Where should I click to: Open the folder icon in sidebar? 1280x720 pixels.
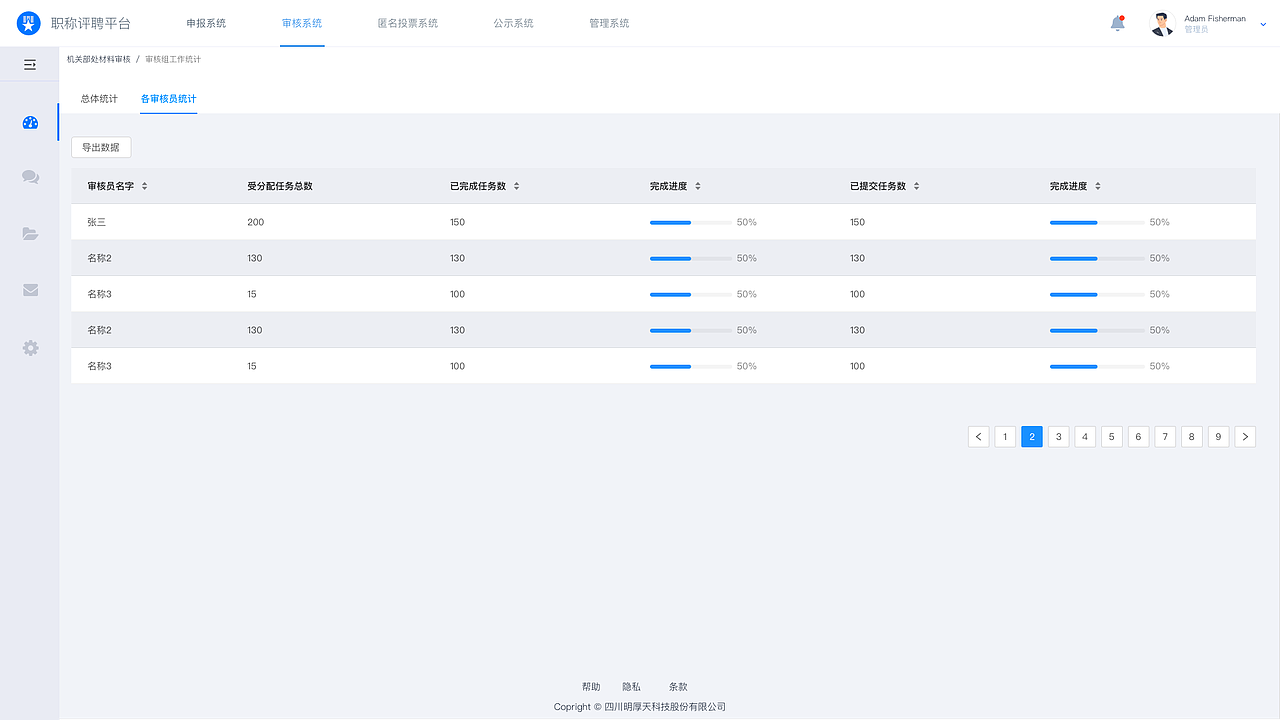[x=30, y=234]
